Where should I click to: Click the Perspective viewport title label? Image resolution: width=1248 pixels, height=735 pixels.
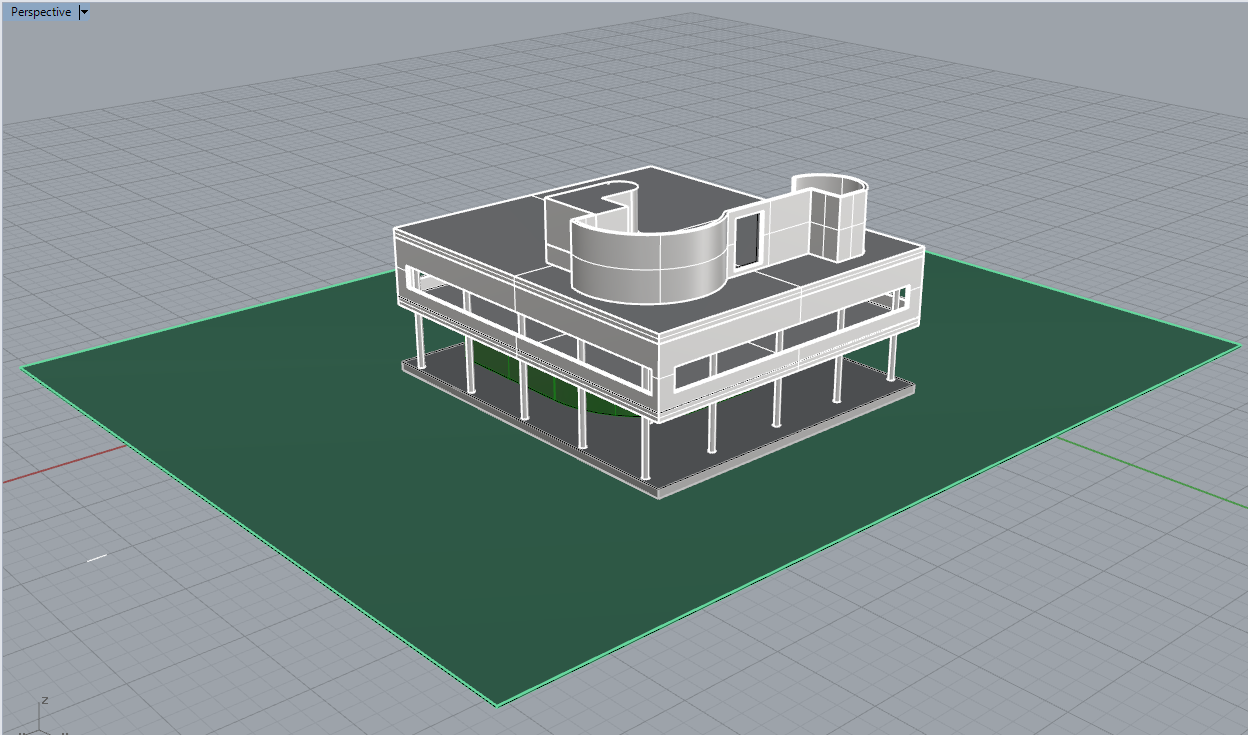pos(41,12)
